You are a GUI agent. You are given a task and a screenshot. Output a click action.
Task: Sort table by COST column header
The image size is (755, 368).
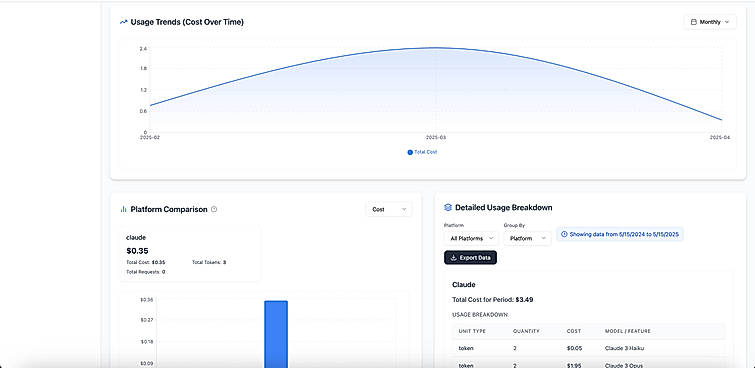574,331
